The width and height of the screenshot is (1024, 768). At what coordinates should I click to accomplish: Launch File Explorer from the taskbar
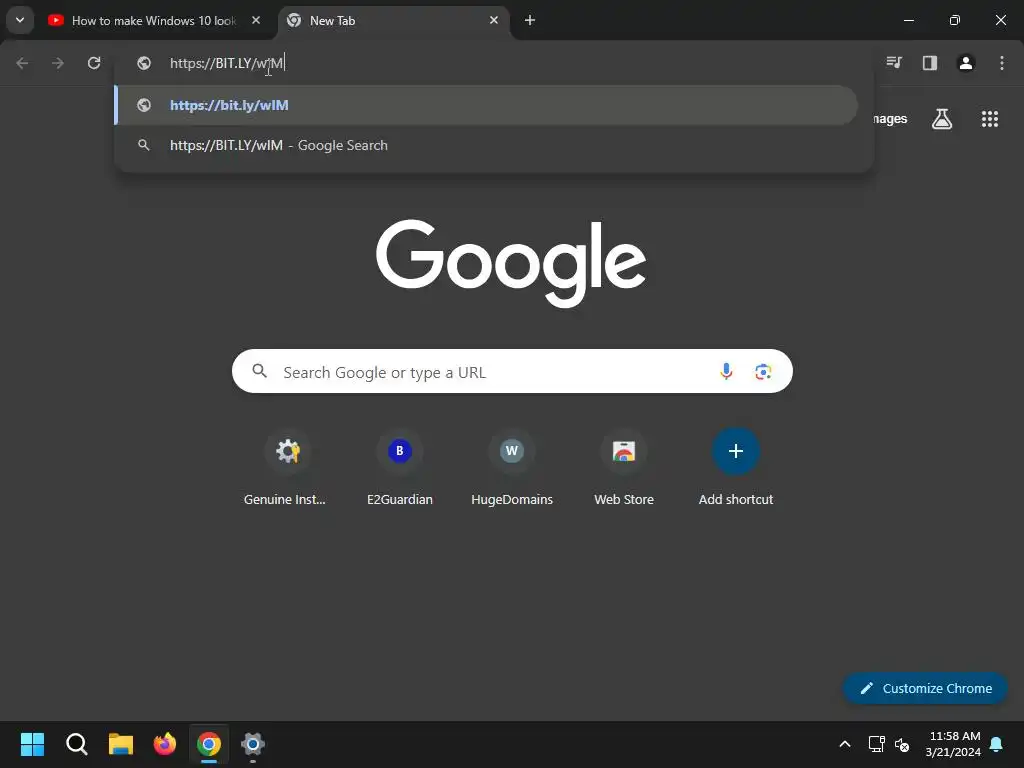(x=121, y=744)
